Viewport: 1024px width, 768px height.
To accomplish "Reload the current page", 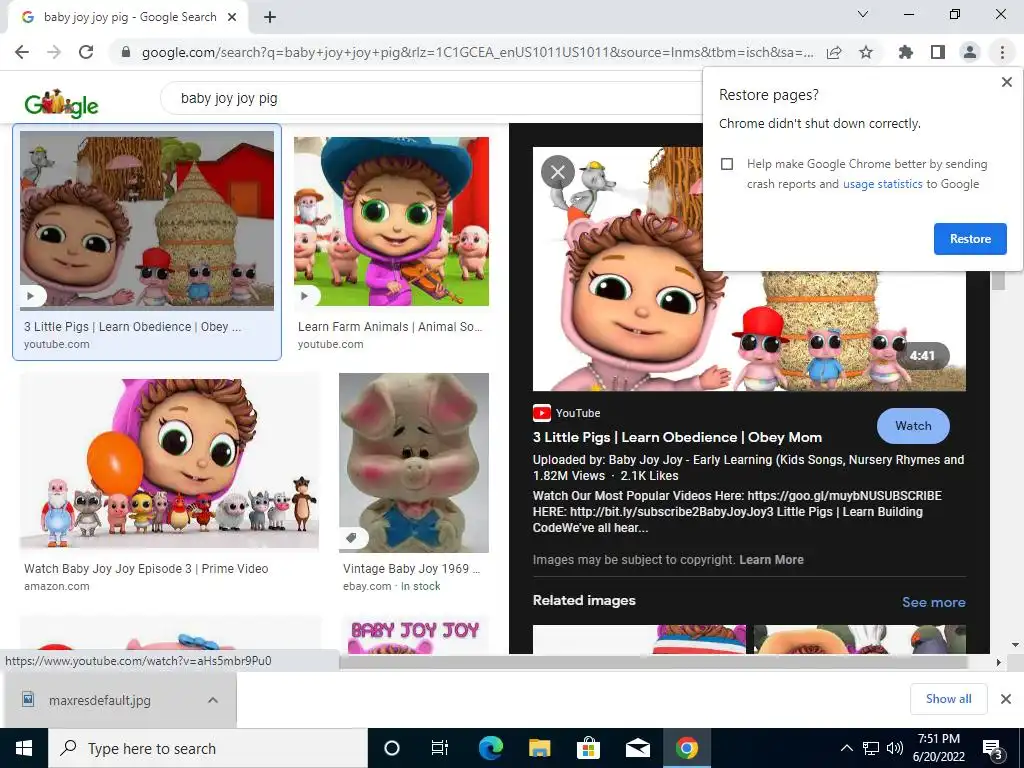I will [86, 52].
